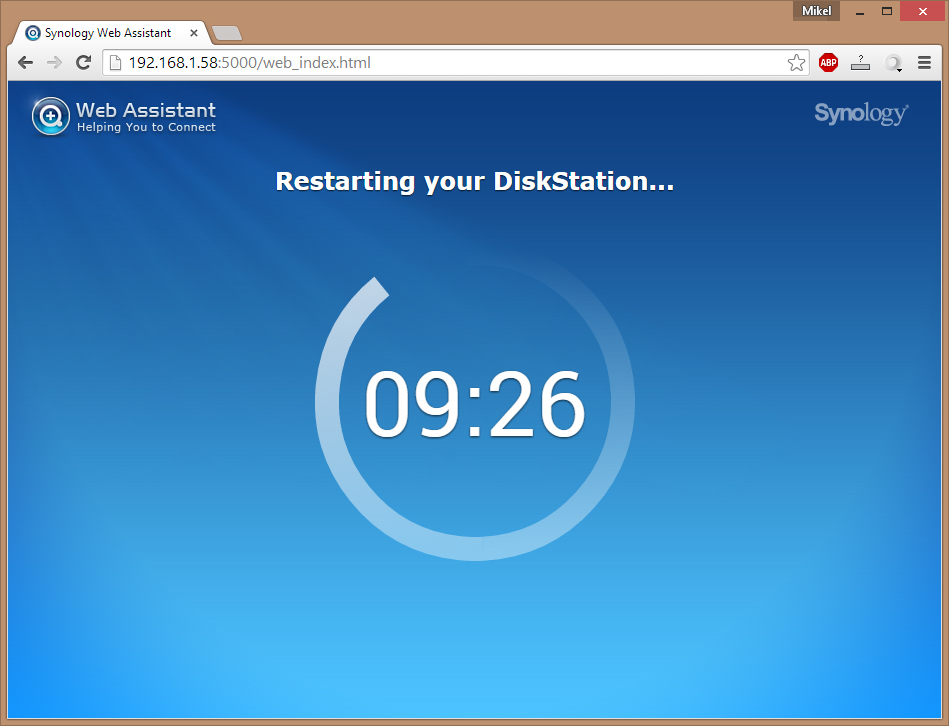
Task: Minimize the Chrome window
Action: coord(859,11)
